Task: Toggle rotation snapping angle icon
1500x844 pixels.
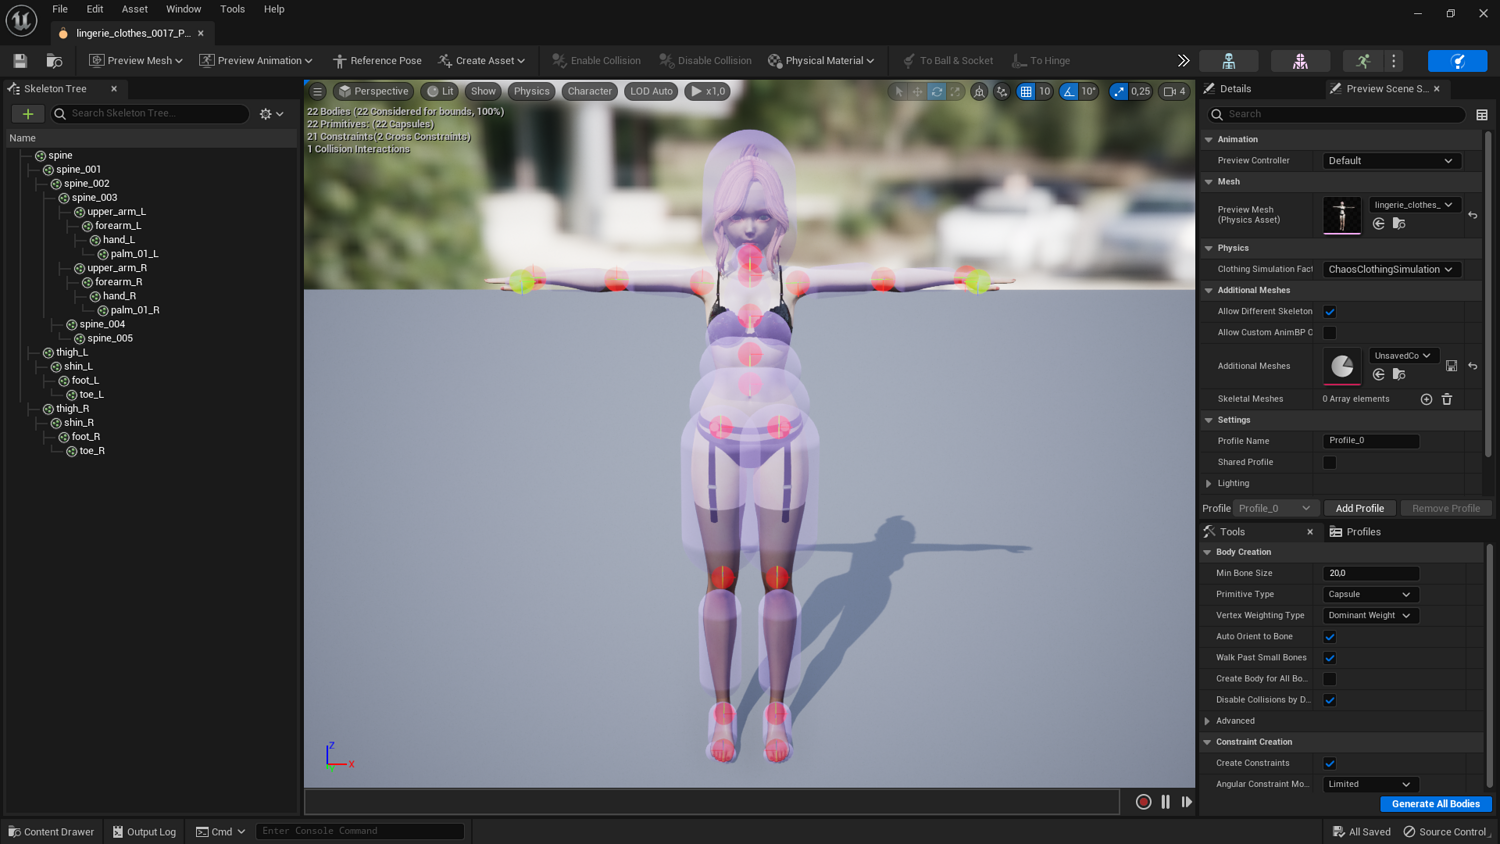Action: point(1069,92)
